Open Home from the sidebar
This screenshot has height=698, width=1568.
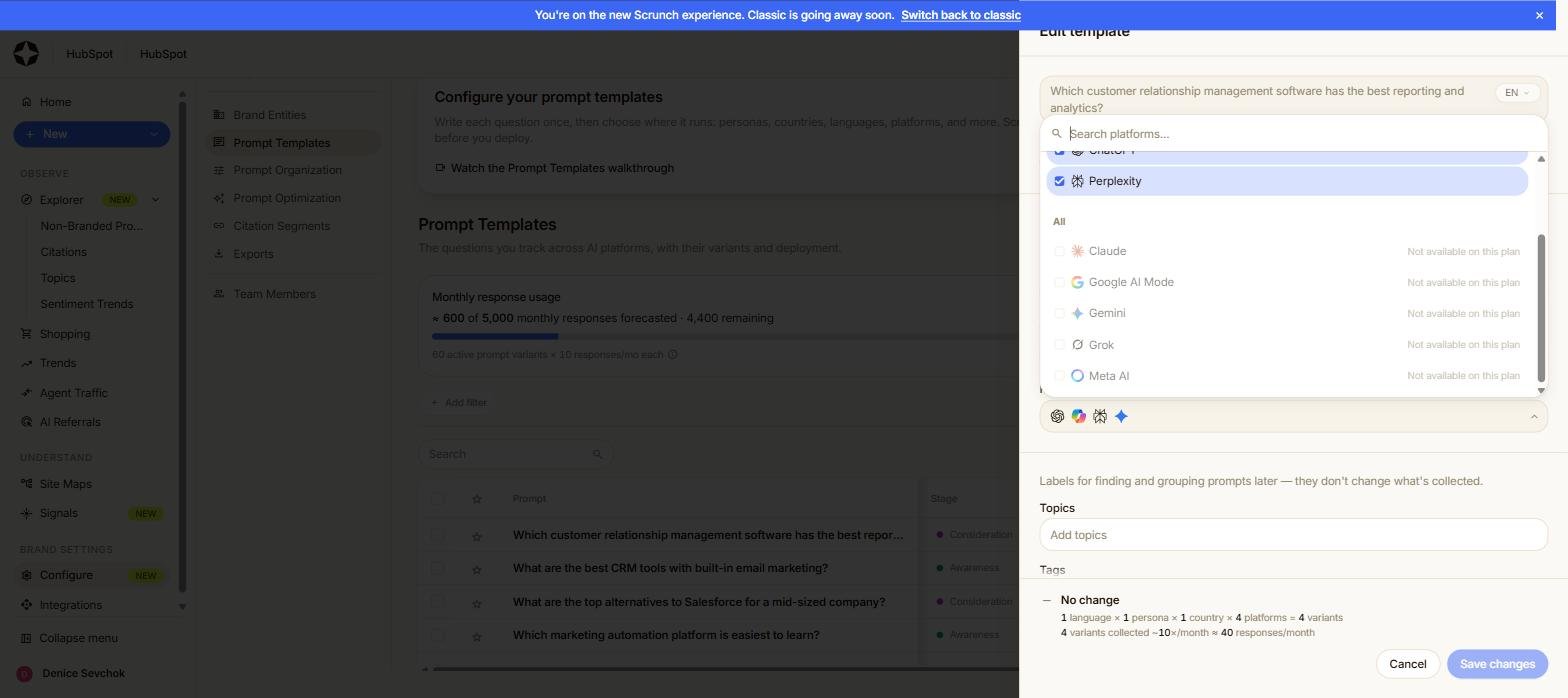click(55, 102)
